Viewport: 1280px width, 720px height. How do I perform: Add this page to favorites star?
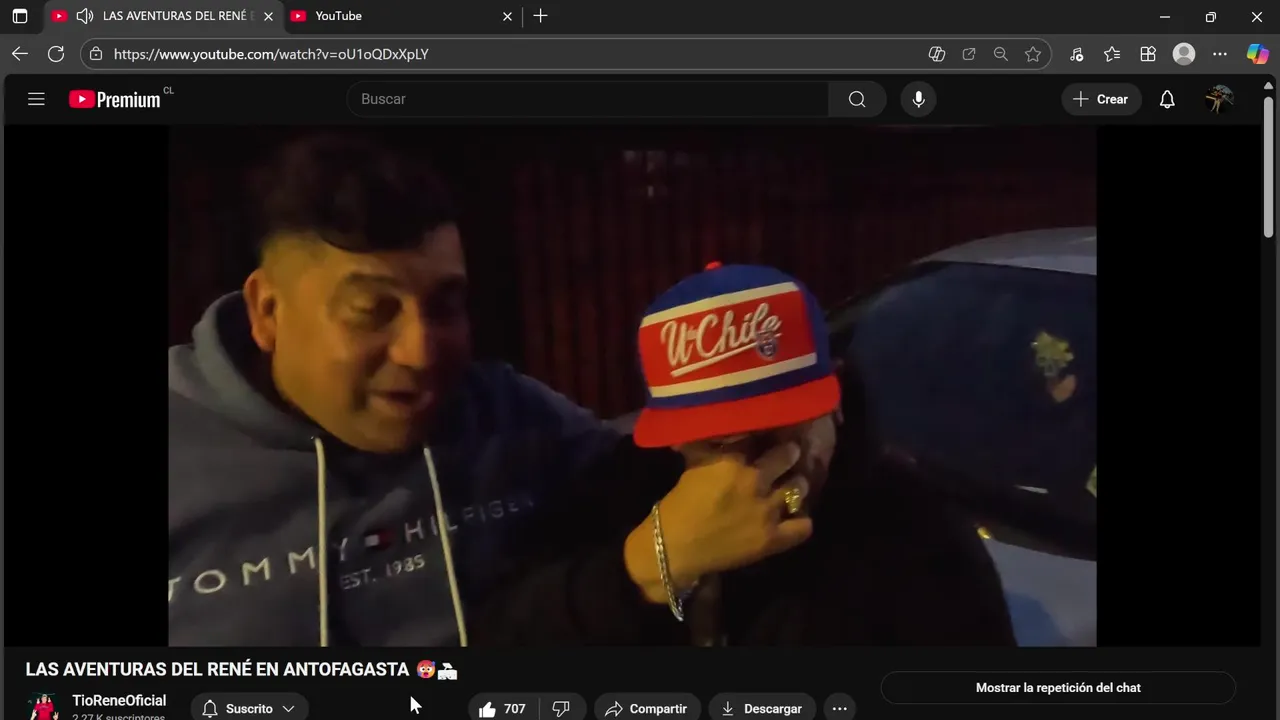click(x=1033, y=54)
